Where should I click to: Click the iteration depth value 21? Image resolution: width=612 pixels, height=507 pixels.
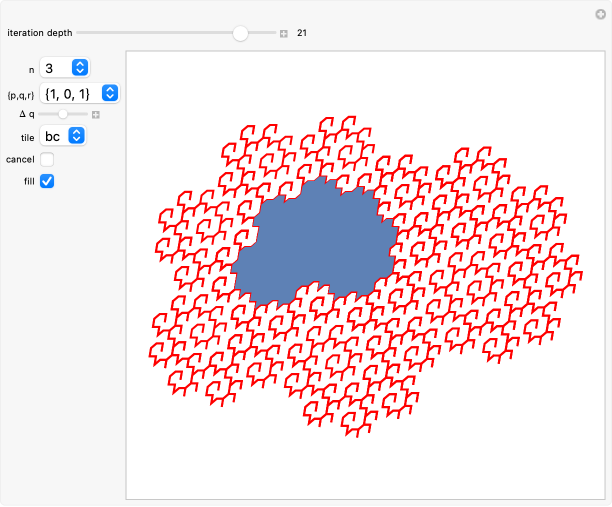pos(301,33)
